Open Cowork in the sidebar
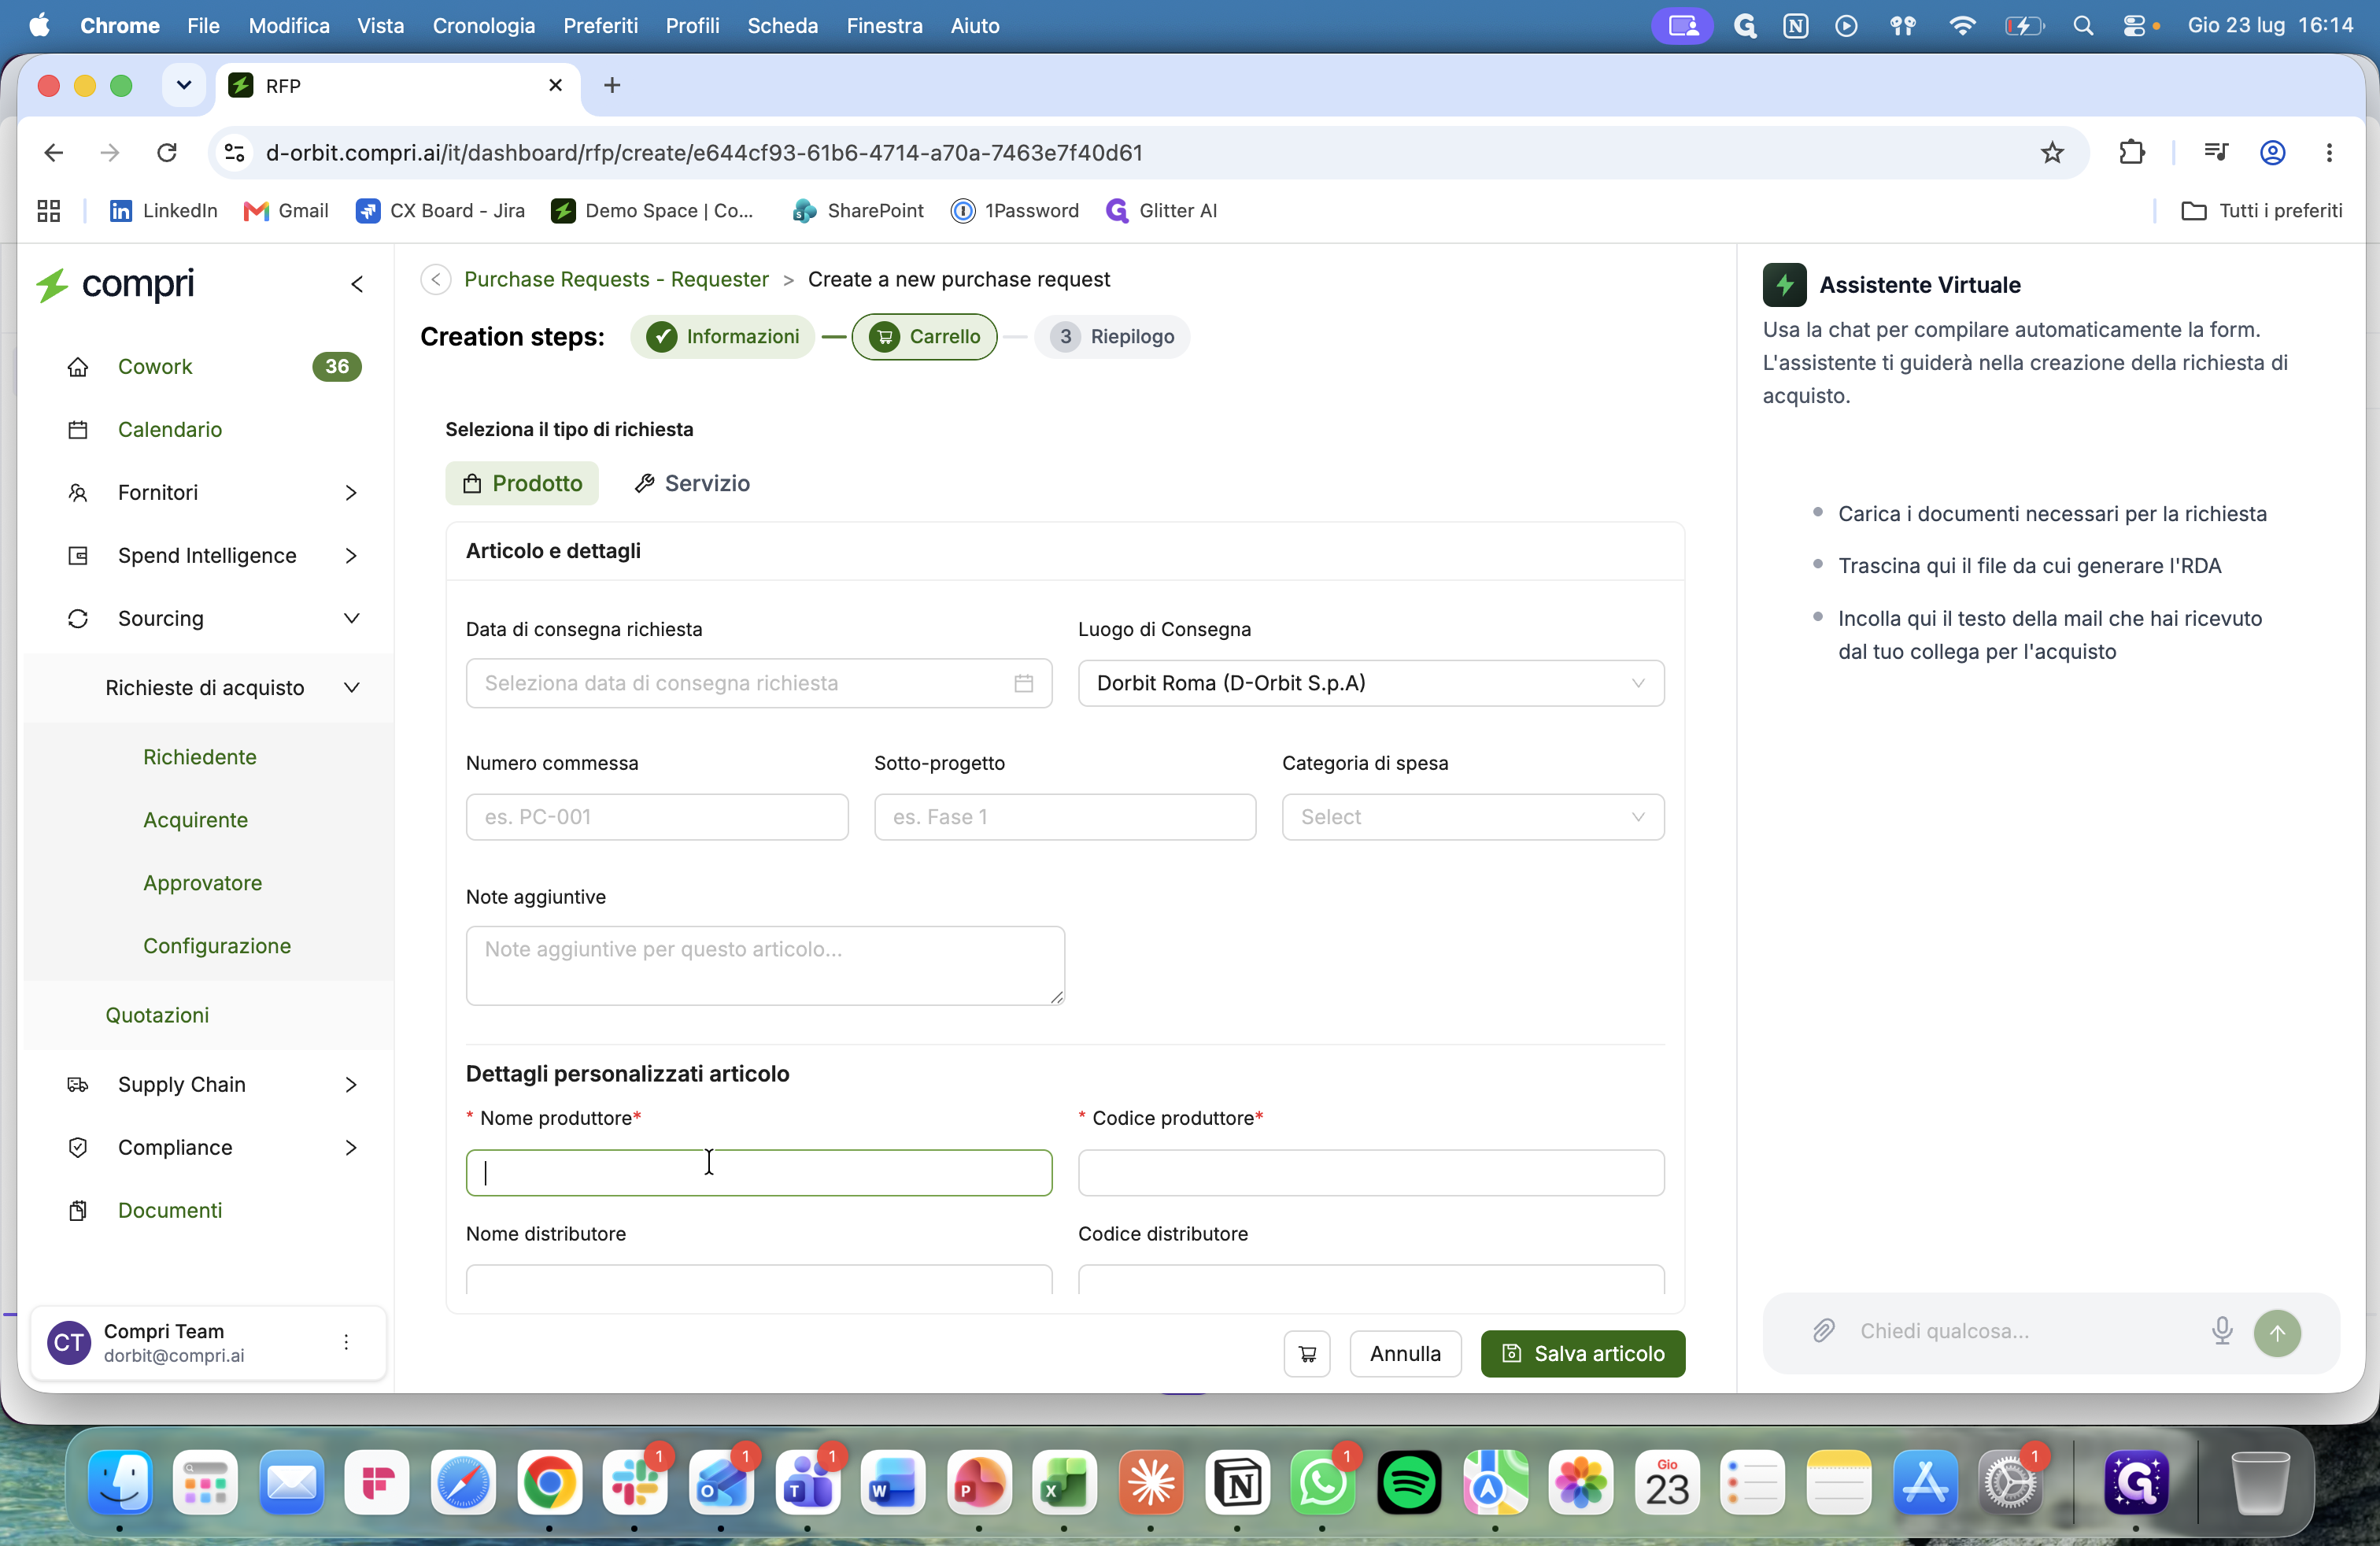 click(x=155, y=367)
